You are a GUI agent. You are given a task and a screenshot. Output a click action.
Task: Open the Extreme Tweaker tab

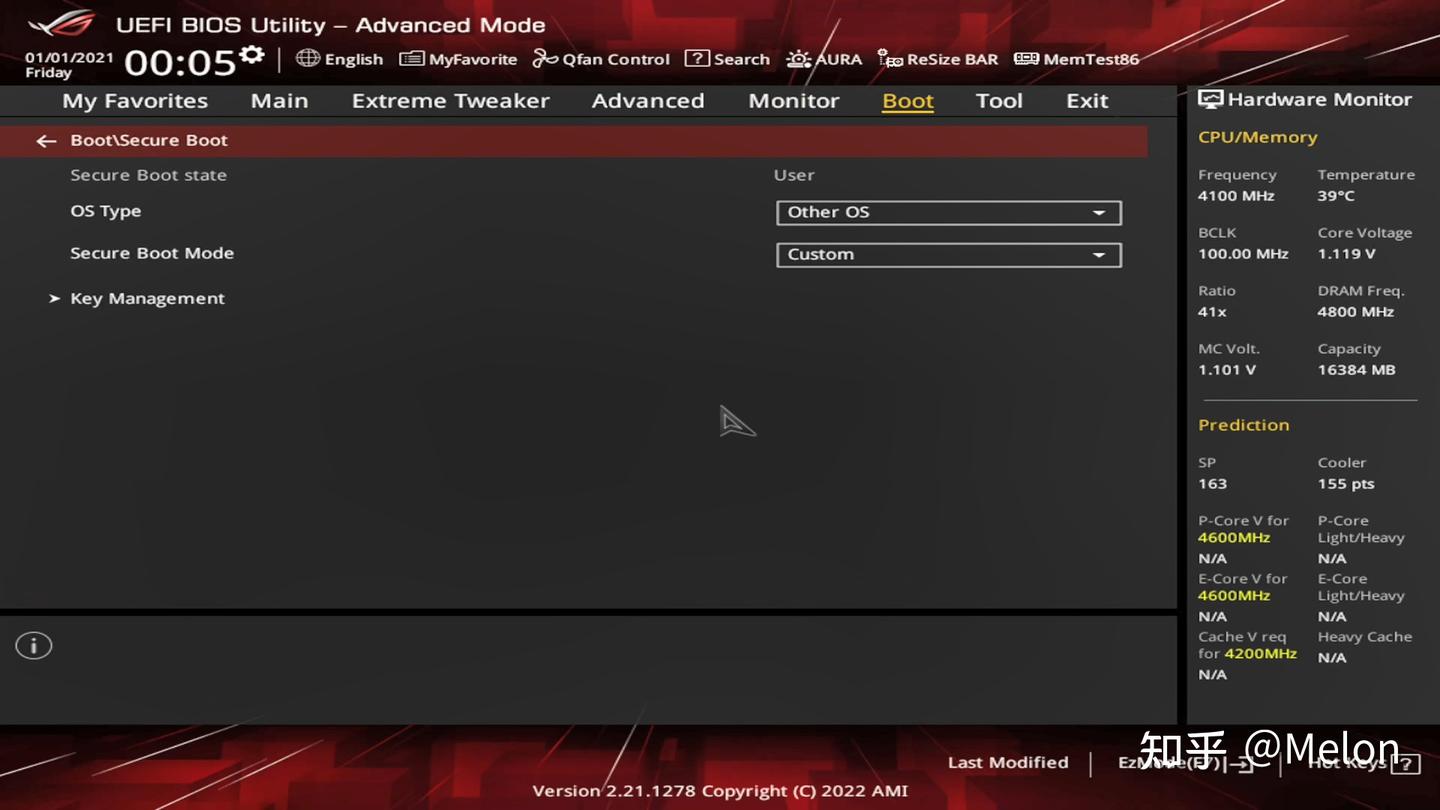[451, 100]
